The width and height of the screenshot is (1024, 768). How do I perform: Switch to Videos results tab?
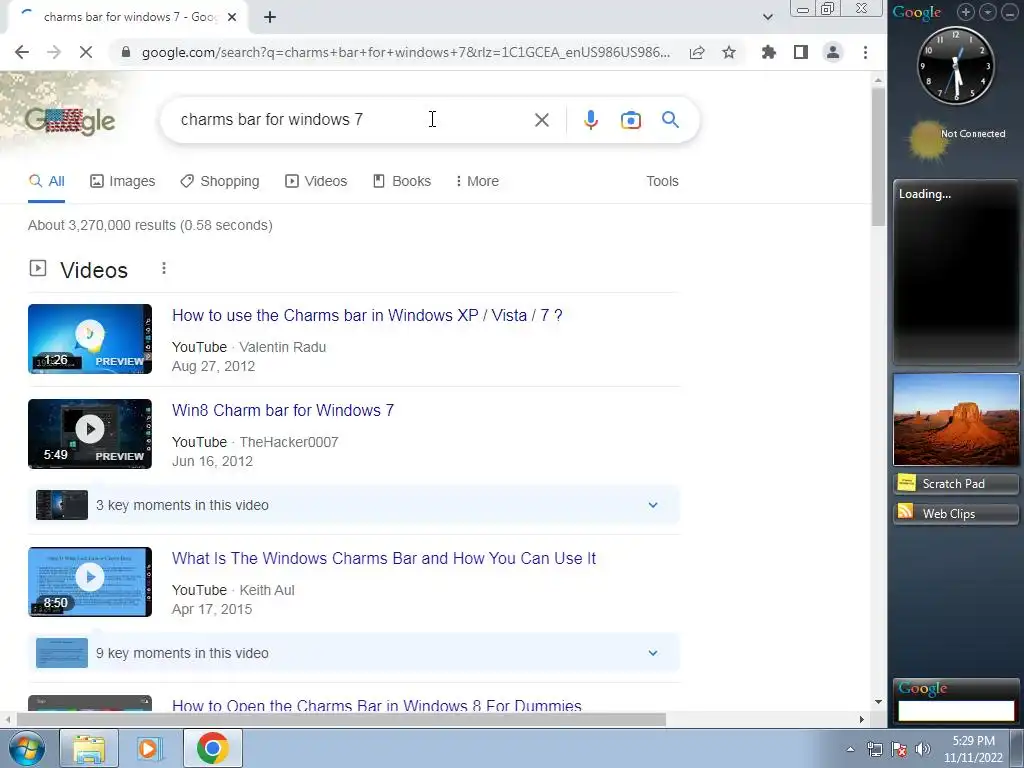pyautogui.click(x=316, y=181)
